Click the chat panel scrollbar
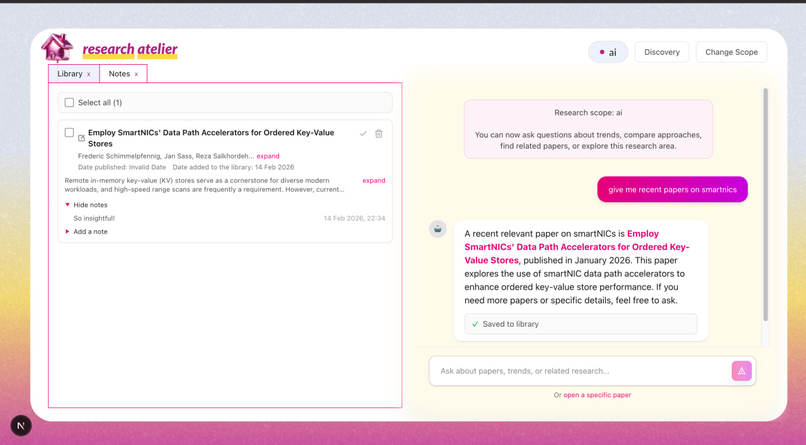Screen dimensions: 806x445 coord(765,206)
